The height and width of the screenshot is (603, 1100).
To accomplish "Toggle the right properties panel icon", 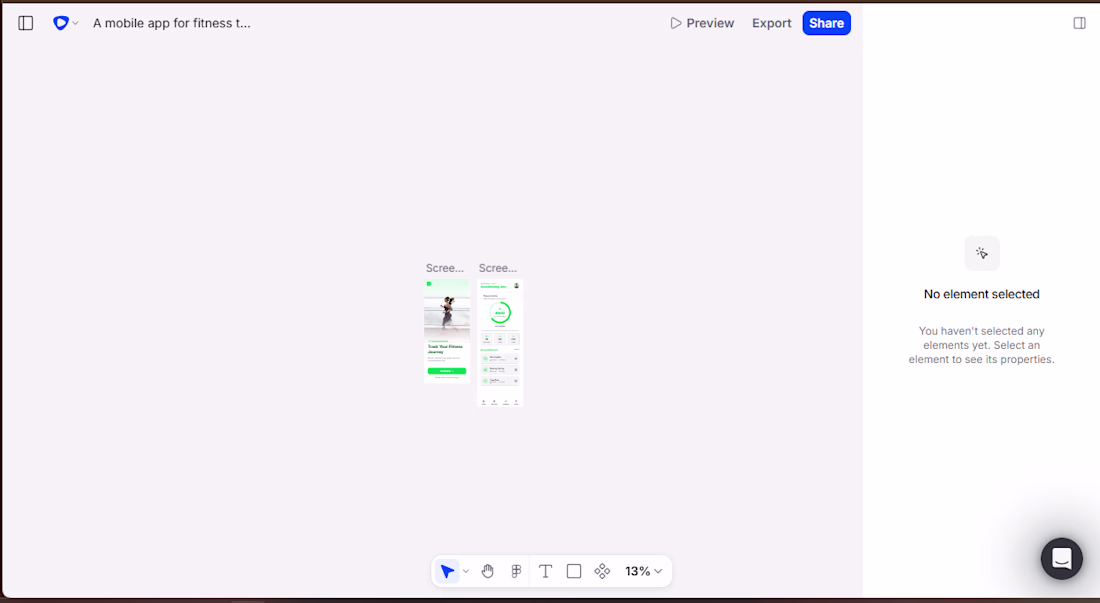I will 1080,23.
